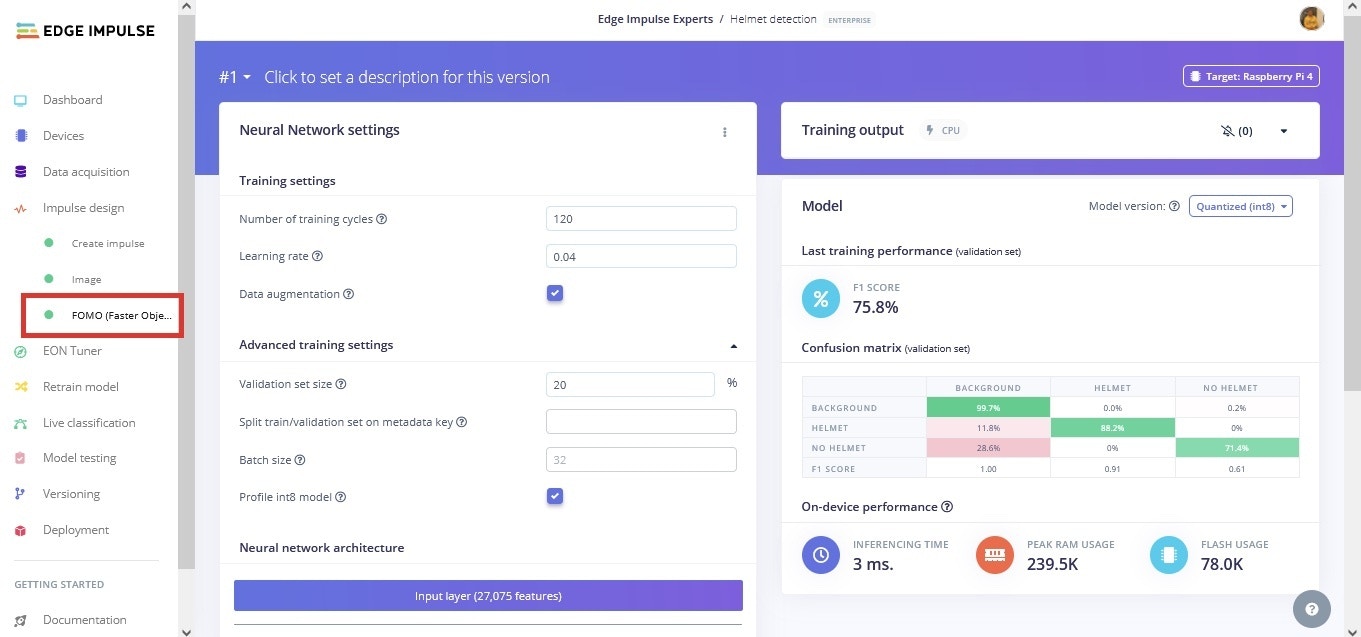1361x637 pixels.
Task: Click the Edge Impulse logo
Action: click(85, 31)
